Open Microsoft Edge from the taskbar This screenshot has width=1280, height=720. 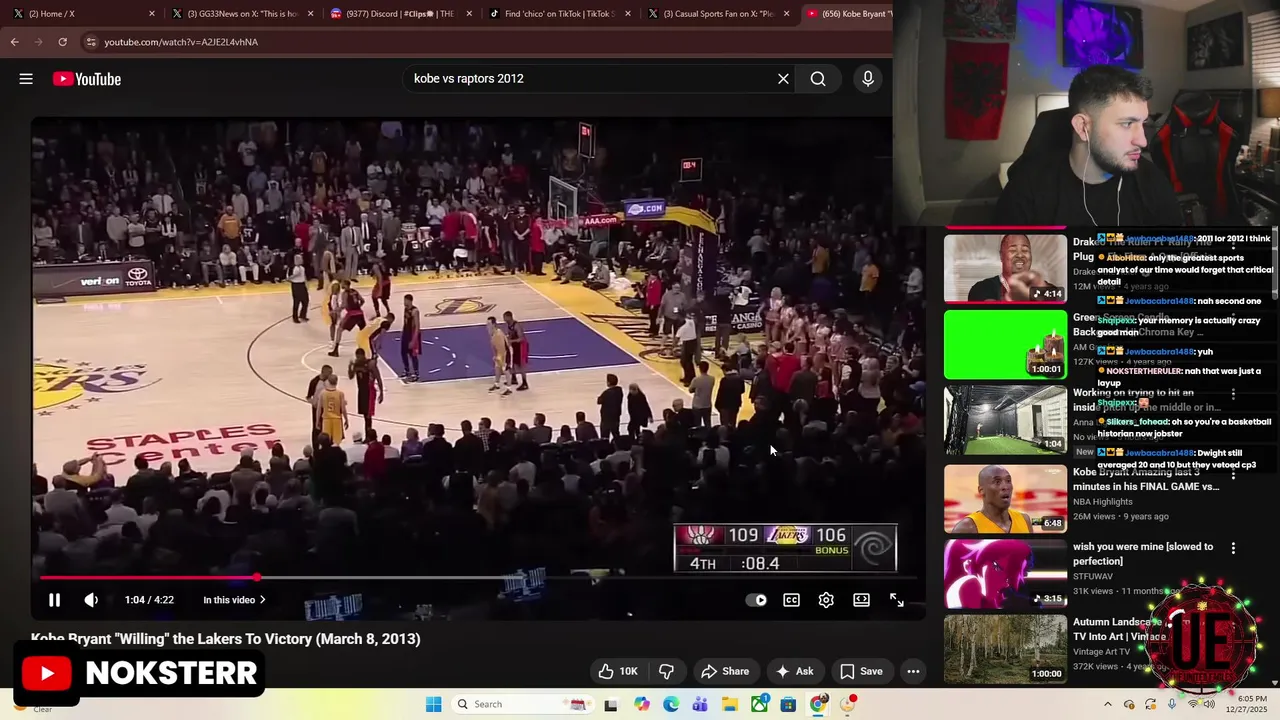(x=671, y=704)
